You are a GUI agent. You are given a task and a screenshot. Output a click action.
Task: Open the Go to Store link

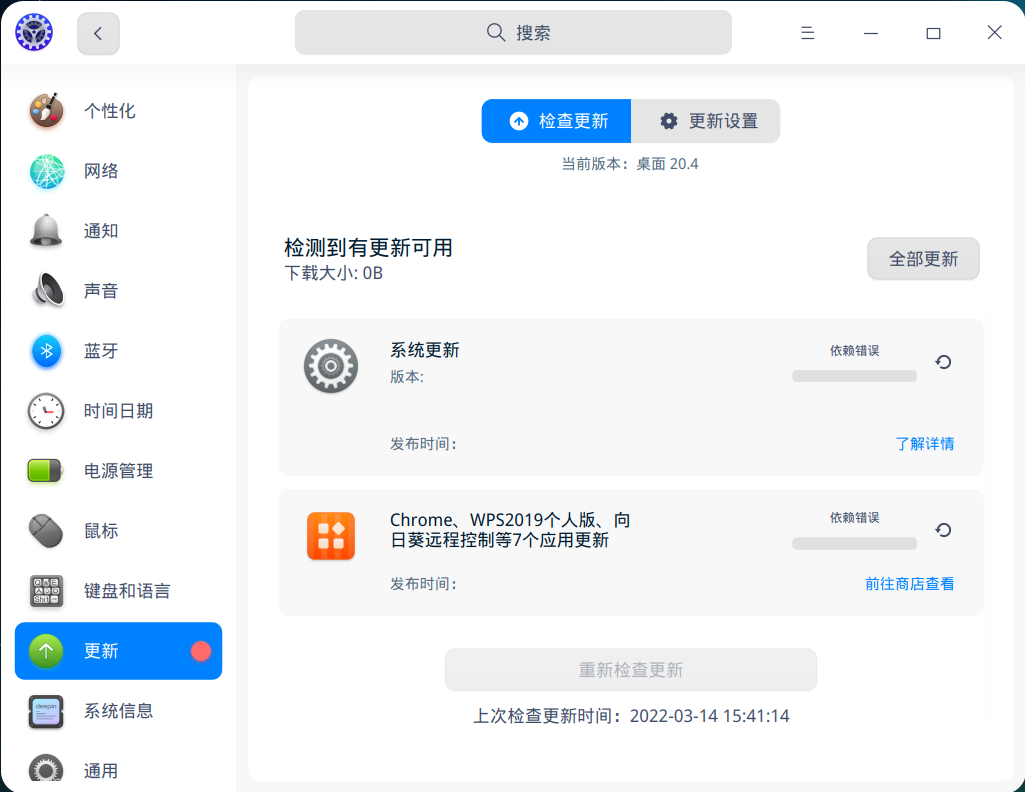coord(909,583)
